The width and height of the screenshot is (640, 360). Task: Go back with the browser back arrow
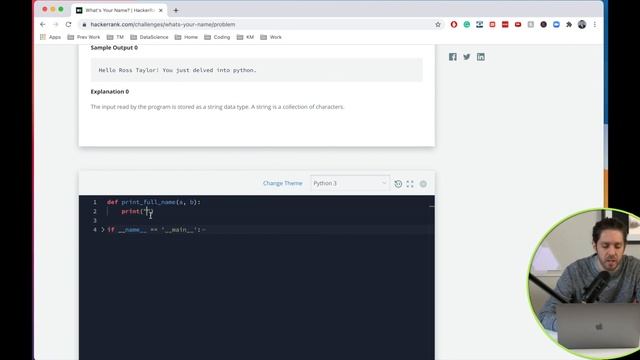click(42, 24)
